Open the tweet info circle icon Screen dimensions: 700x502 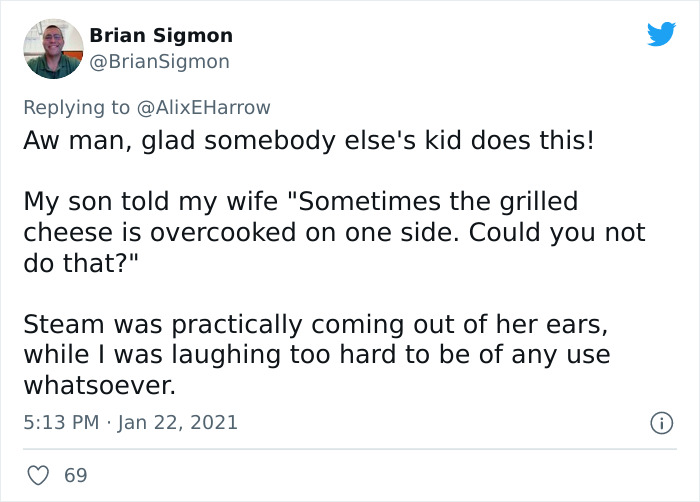click(660, 423)
